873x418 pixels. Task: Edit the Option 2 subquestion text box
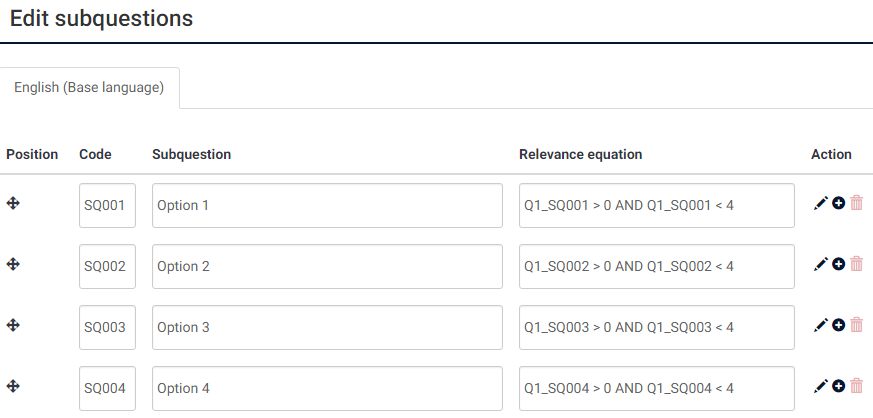pyautogui.click(x=327, y=267)
